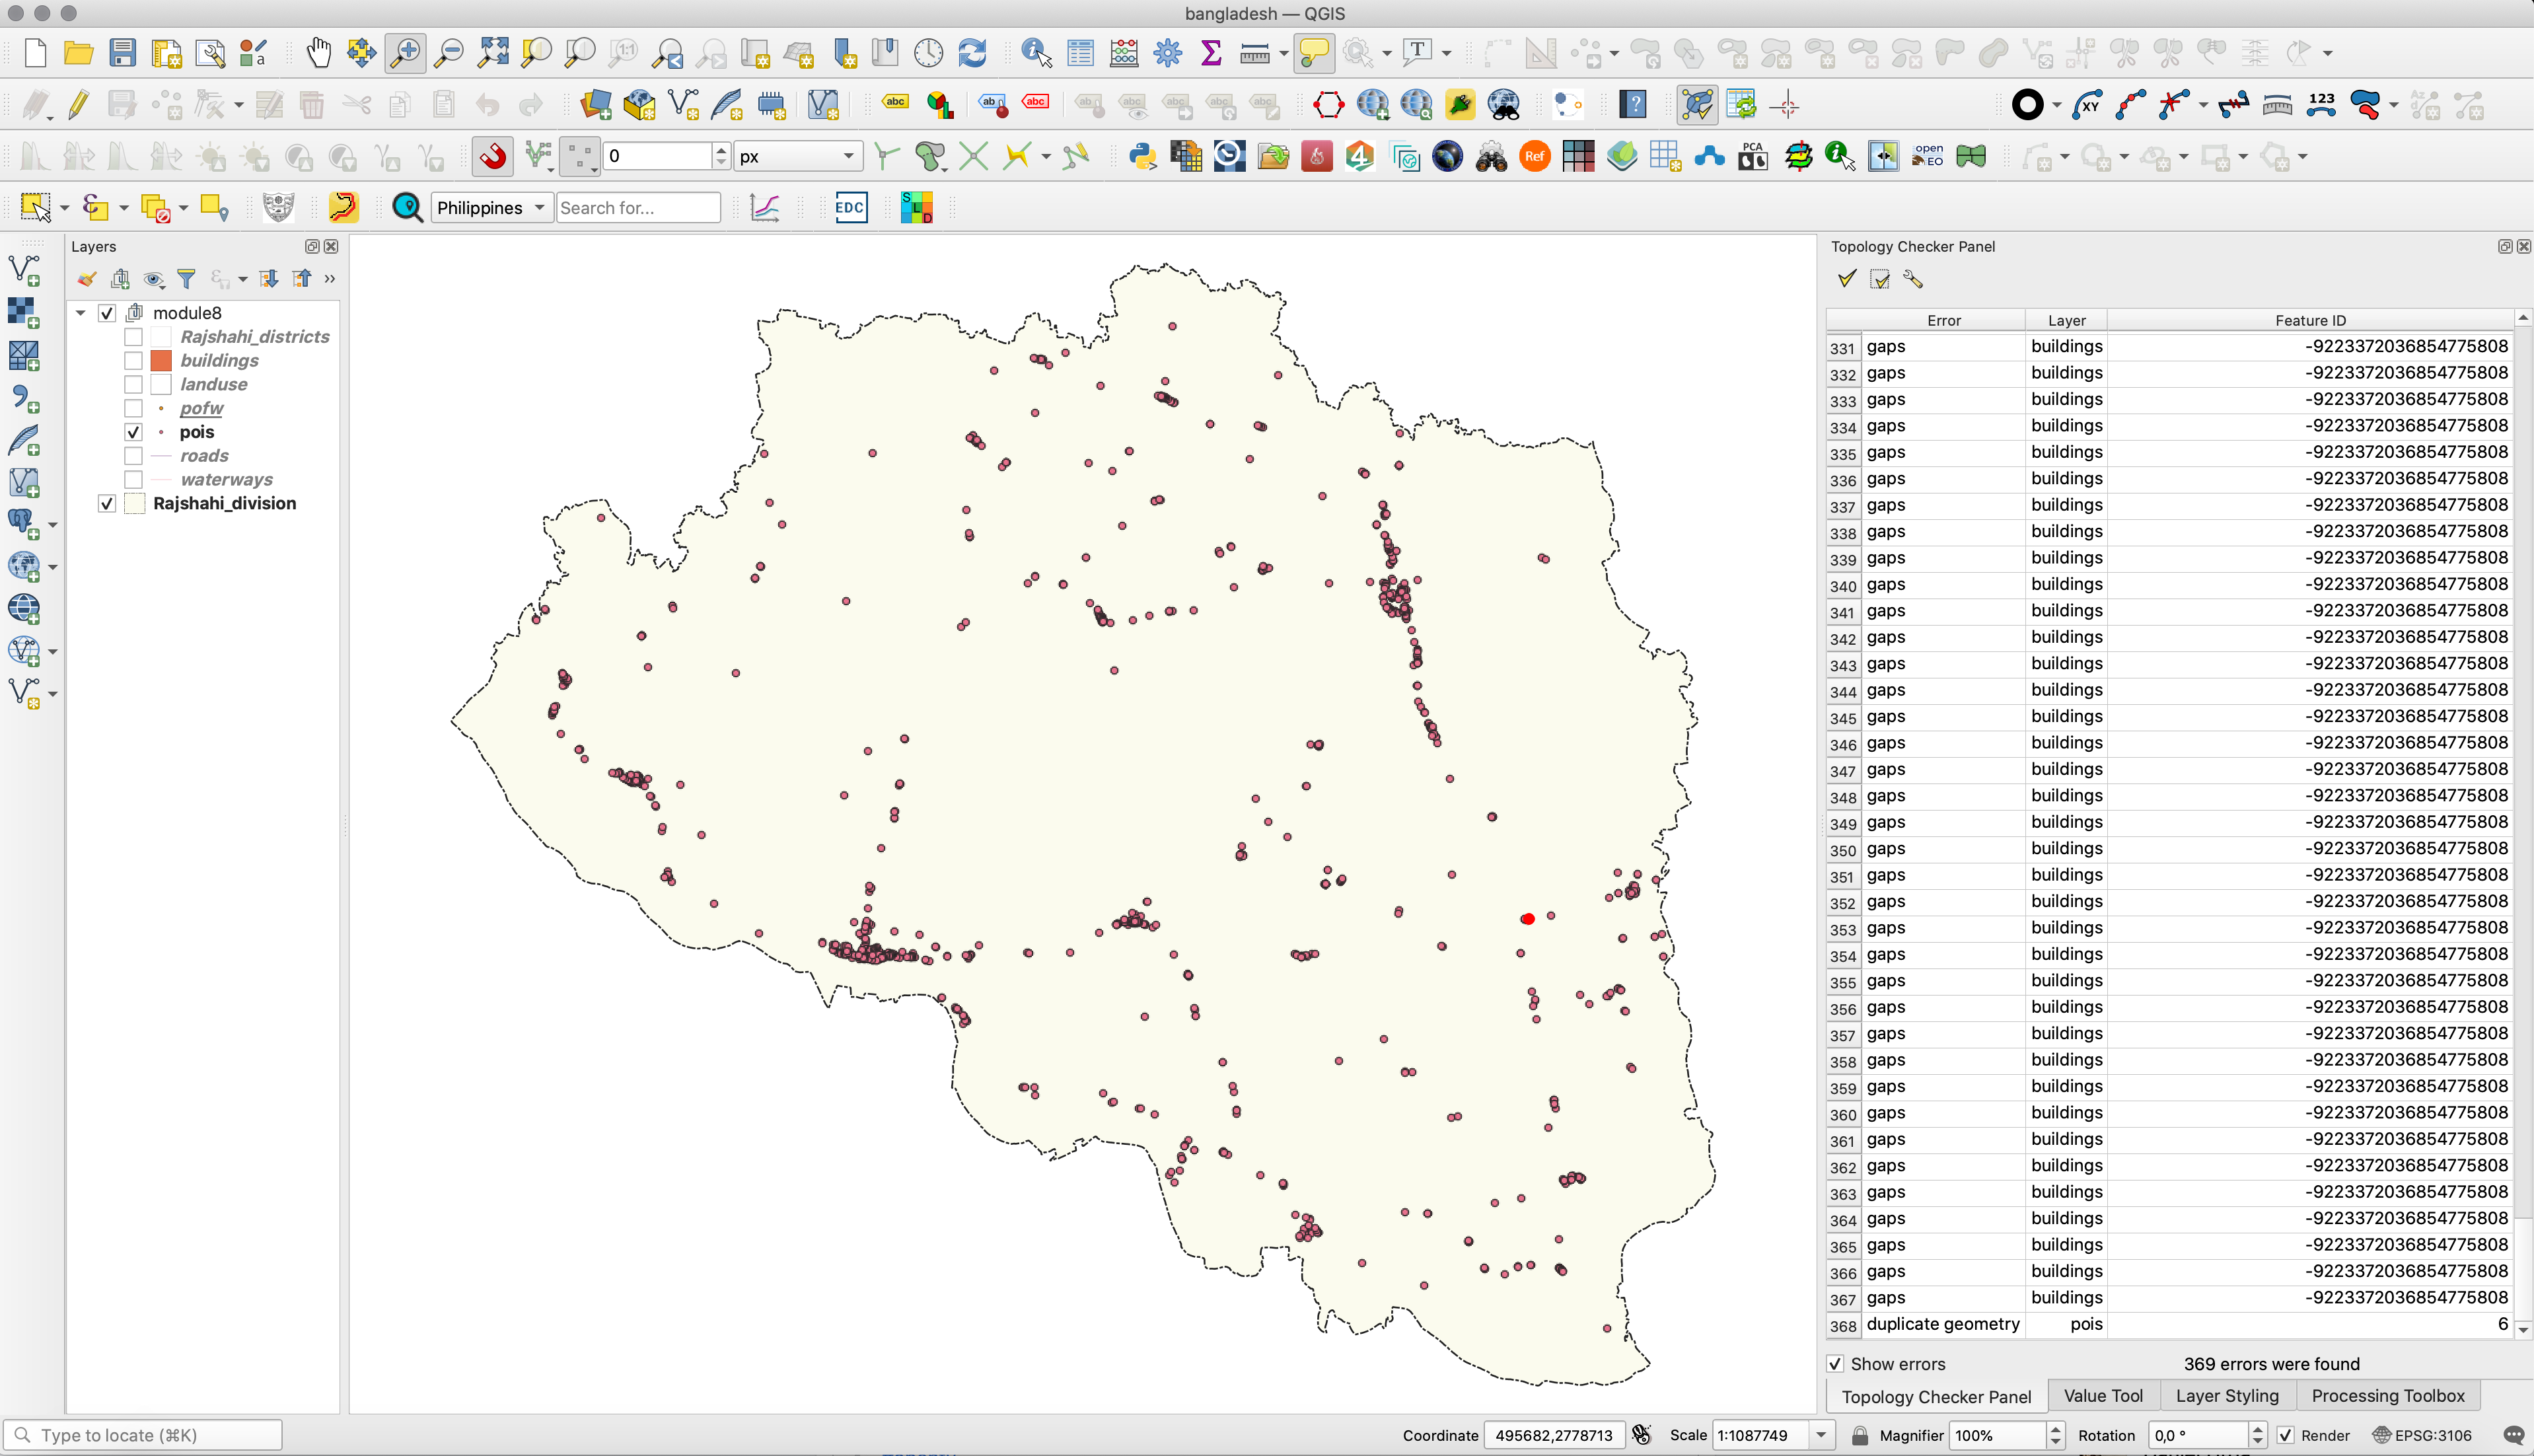This screenshot has height=1456, width=2534.
Task: Activate the Zoom In magnifier tool
Action: (x=405, y=52)
